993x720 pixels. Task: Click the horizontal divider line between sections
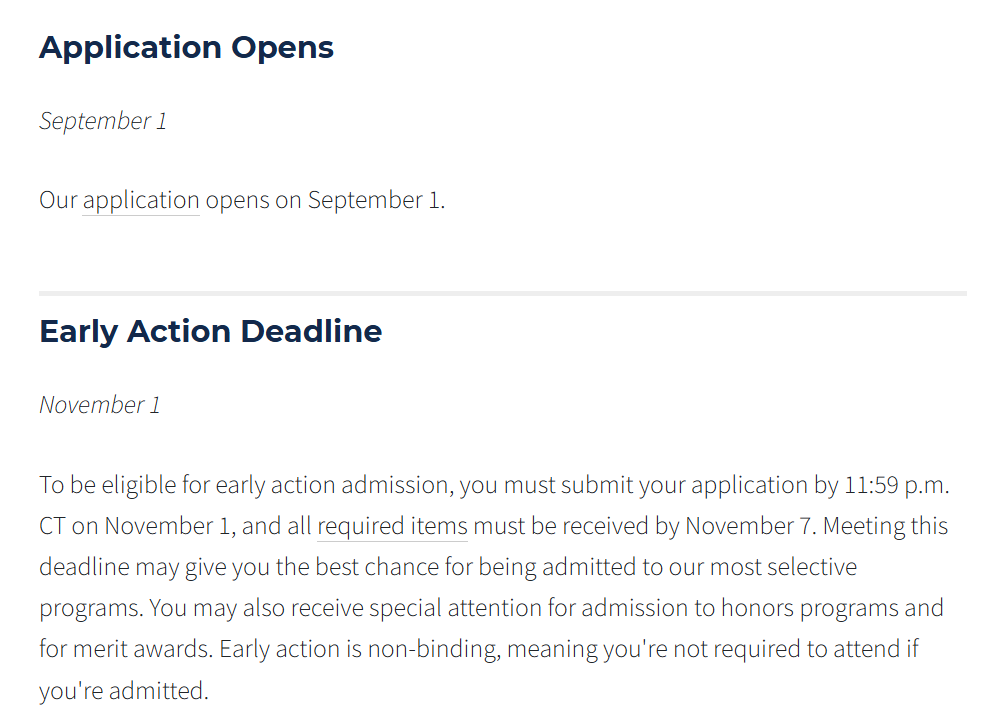pyautogui.click(x=502, y=293)
